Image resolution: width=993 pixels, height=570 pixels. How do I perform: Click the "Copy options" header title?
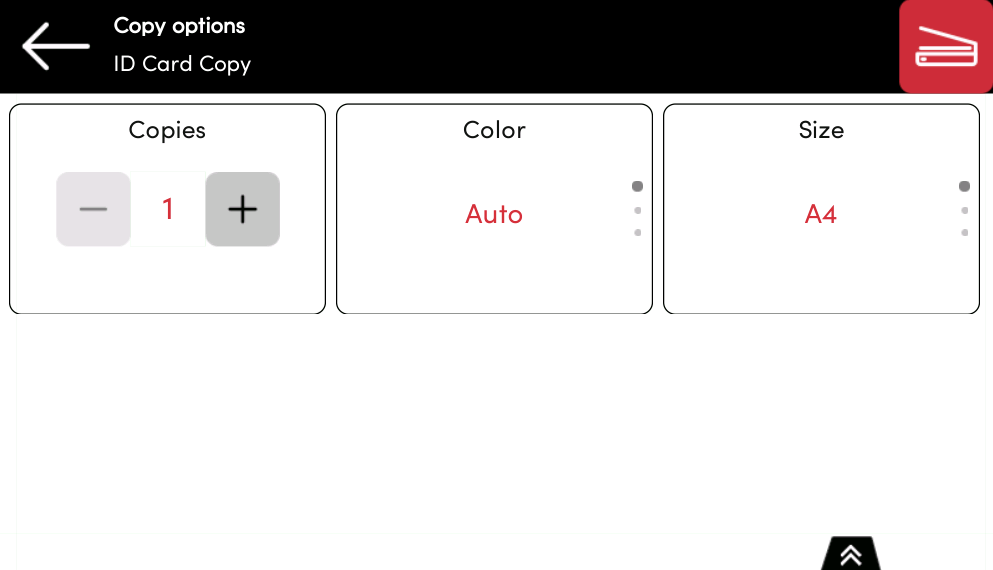pyautogui.click(x=179, y=26)
